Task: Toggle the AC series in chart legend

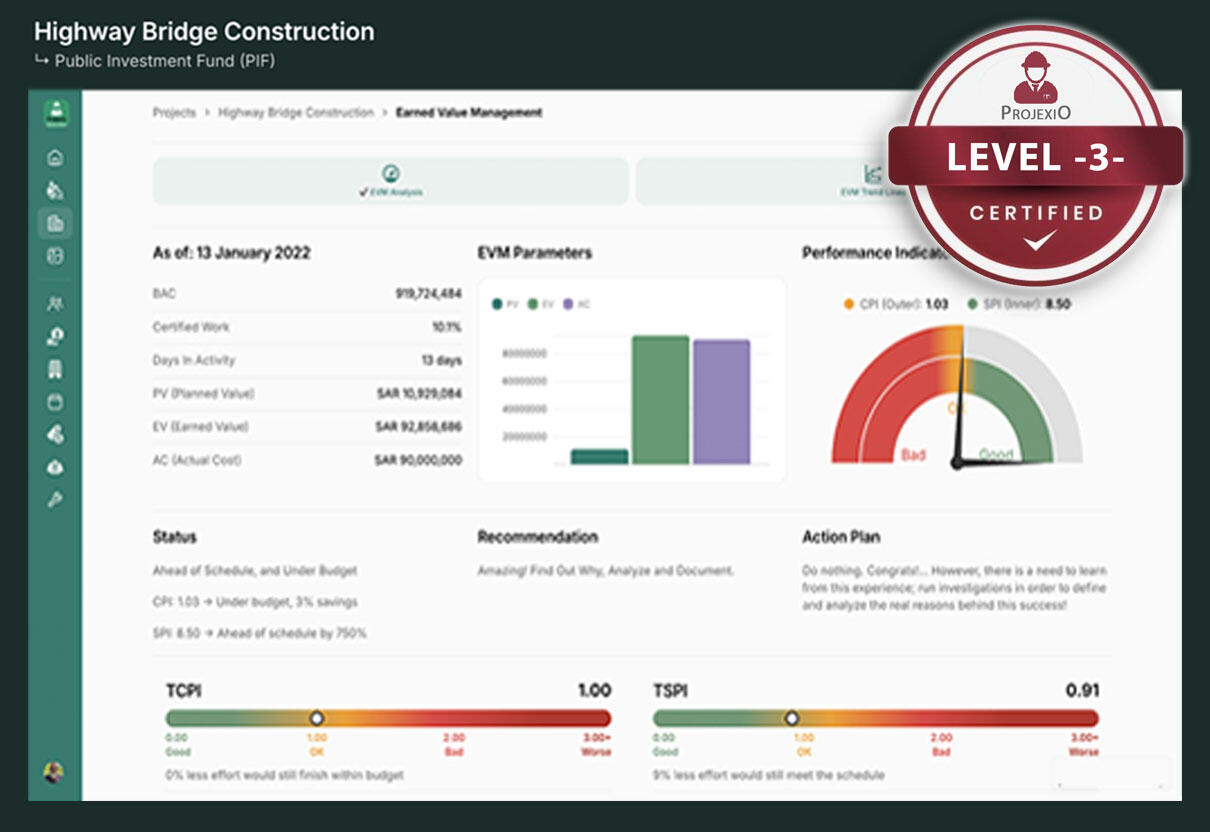Action: tap(577, 304)
